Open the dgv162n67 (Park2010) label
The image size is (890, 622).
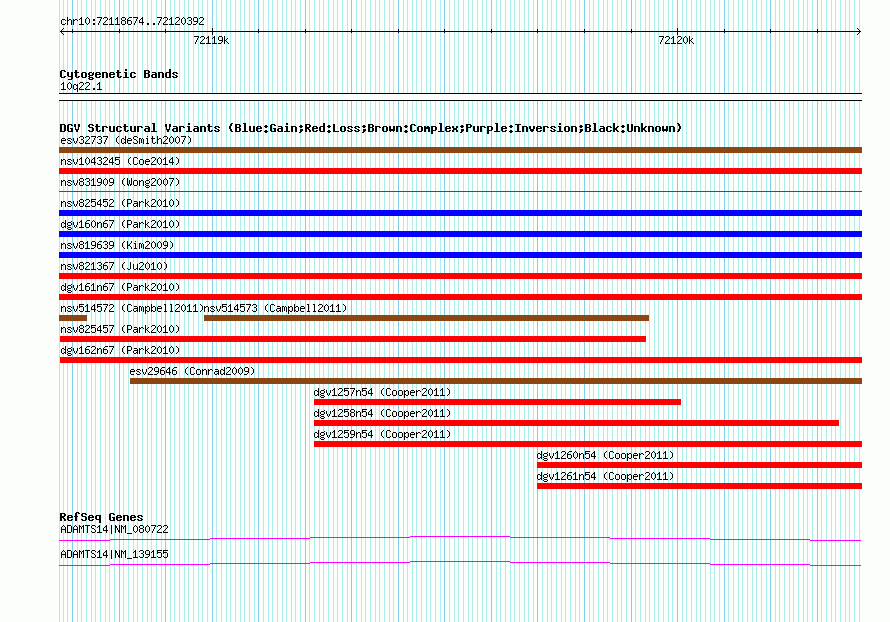pos(120,350)
